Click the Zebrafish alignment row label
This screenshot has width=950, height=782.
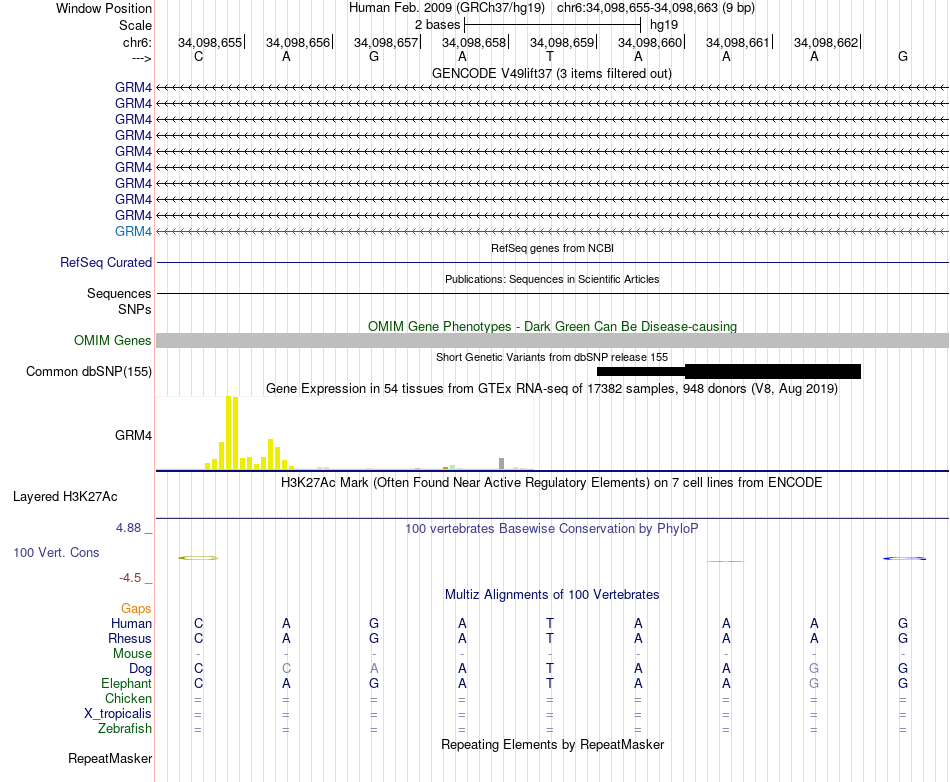coord(125,729)
